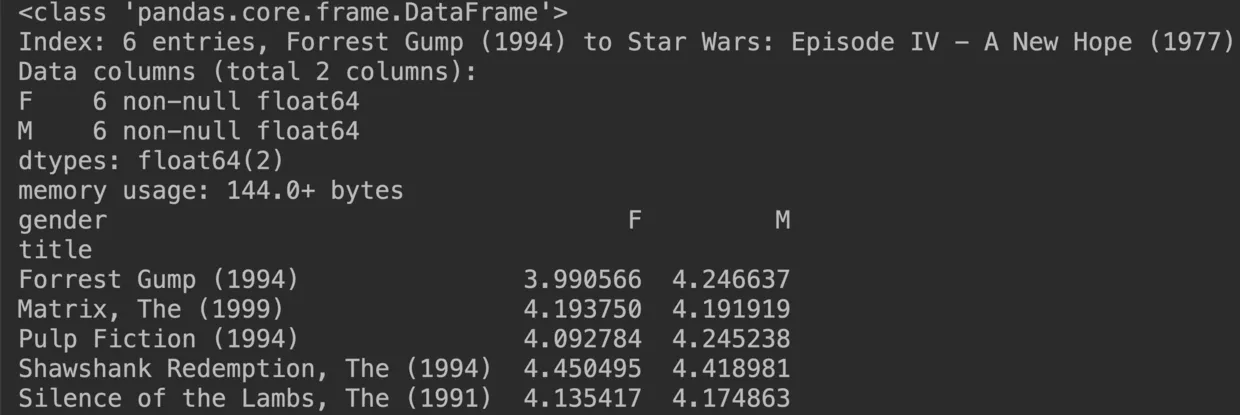Image resolution: width=1240 pixels, height=415 pixels.
Task: Click the 'Forrest Gump (1994)' row title
Action: click(158, 279)
